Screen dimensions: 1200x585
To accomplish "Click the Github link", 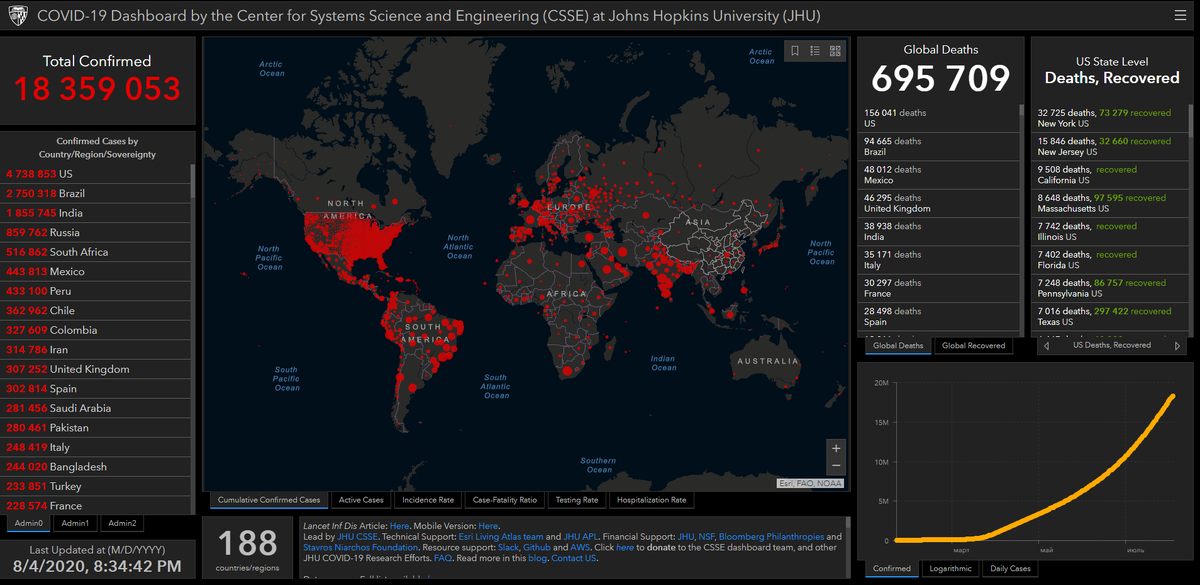I will [x=537, y=548].
